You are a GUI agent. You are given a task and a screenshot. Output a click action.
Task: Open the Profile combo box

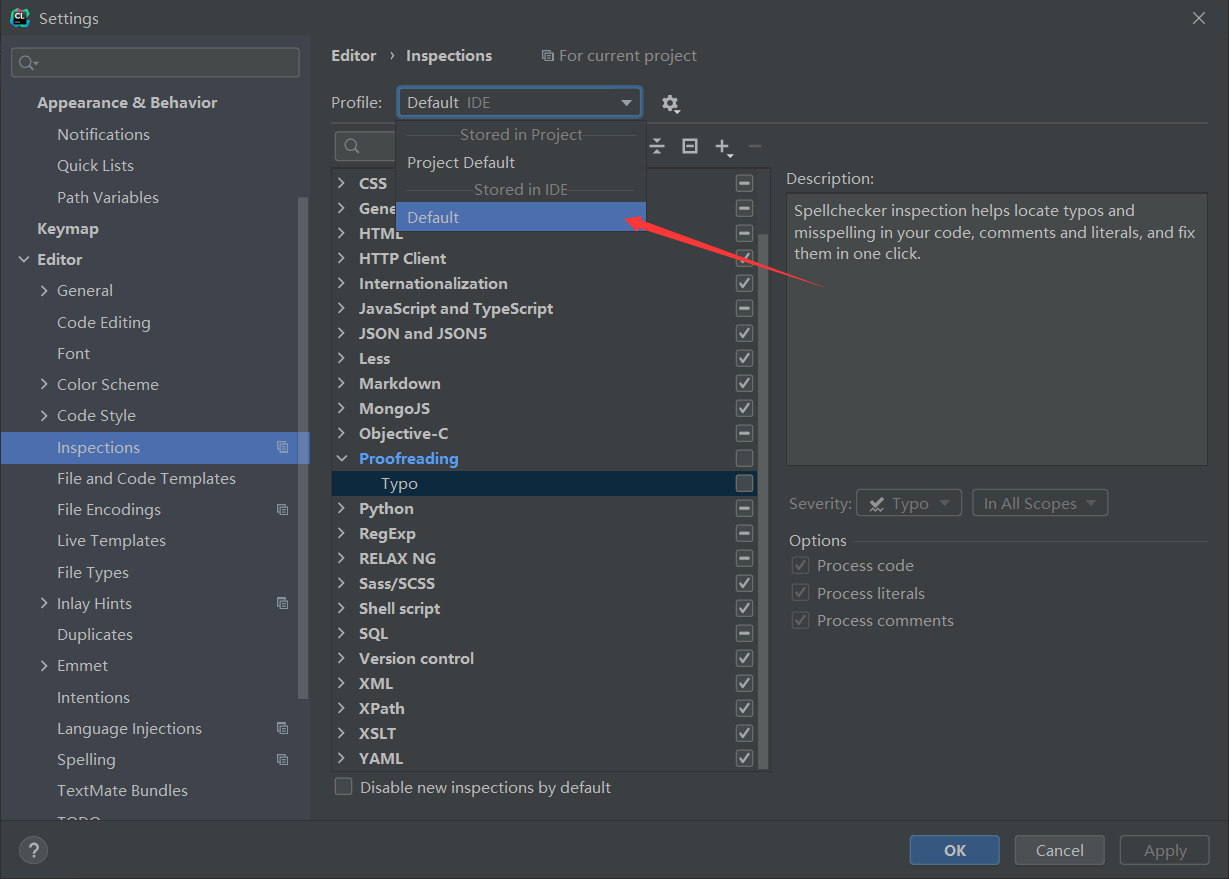[x=519, y=102]
